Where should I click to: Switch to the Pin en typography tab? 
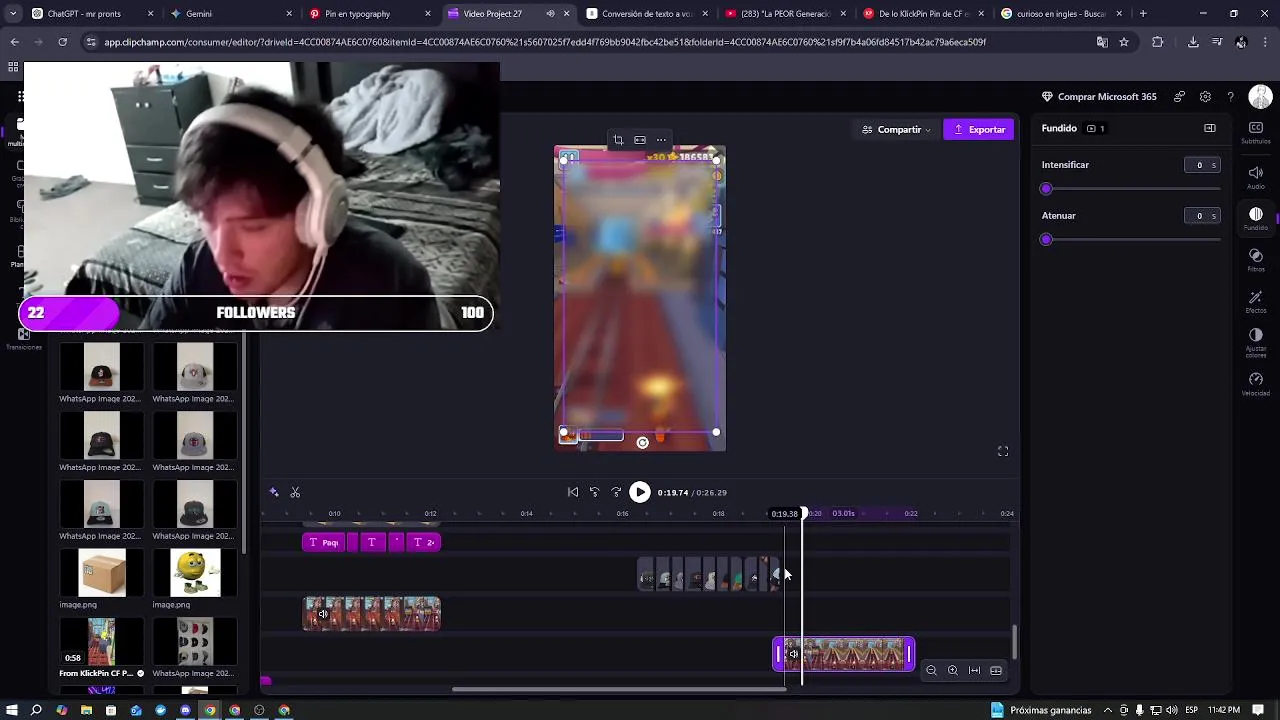[370, 14]
